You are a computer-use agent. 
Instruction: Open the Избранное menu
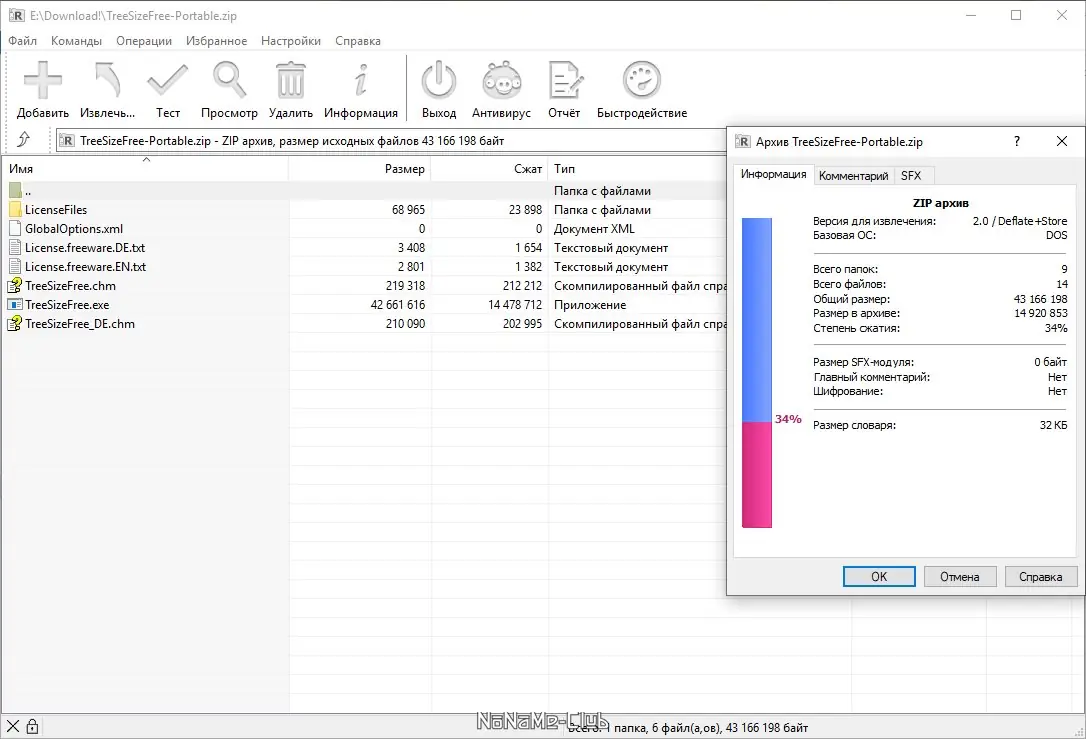pos(216,41)
